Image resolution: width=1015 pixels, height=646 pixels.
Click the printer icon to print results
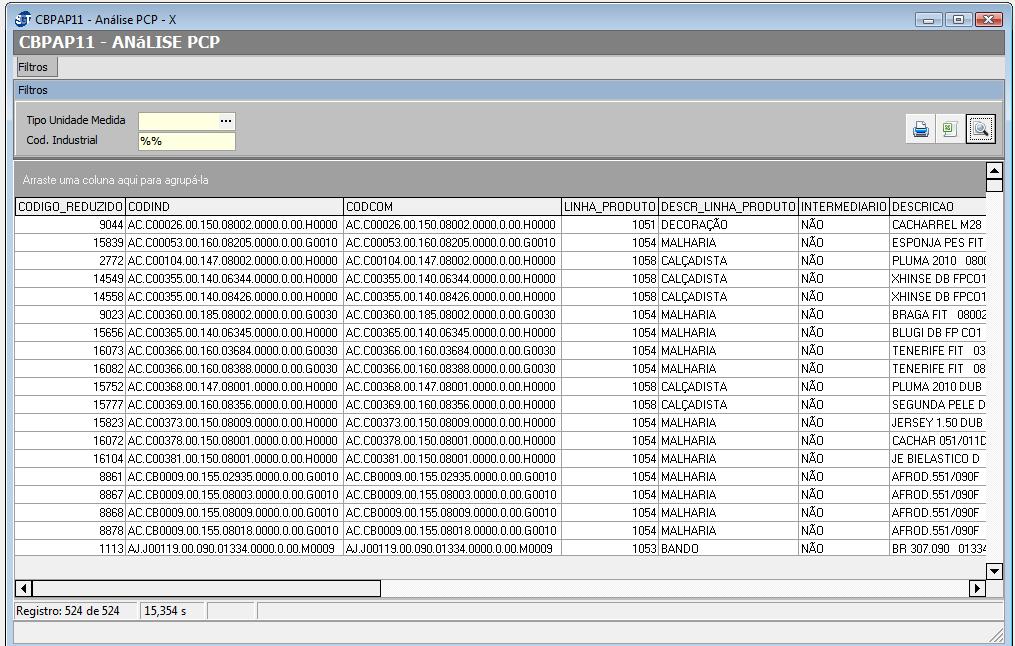point(920,129)
